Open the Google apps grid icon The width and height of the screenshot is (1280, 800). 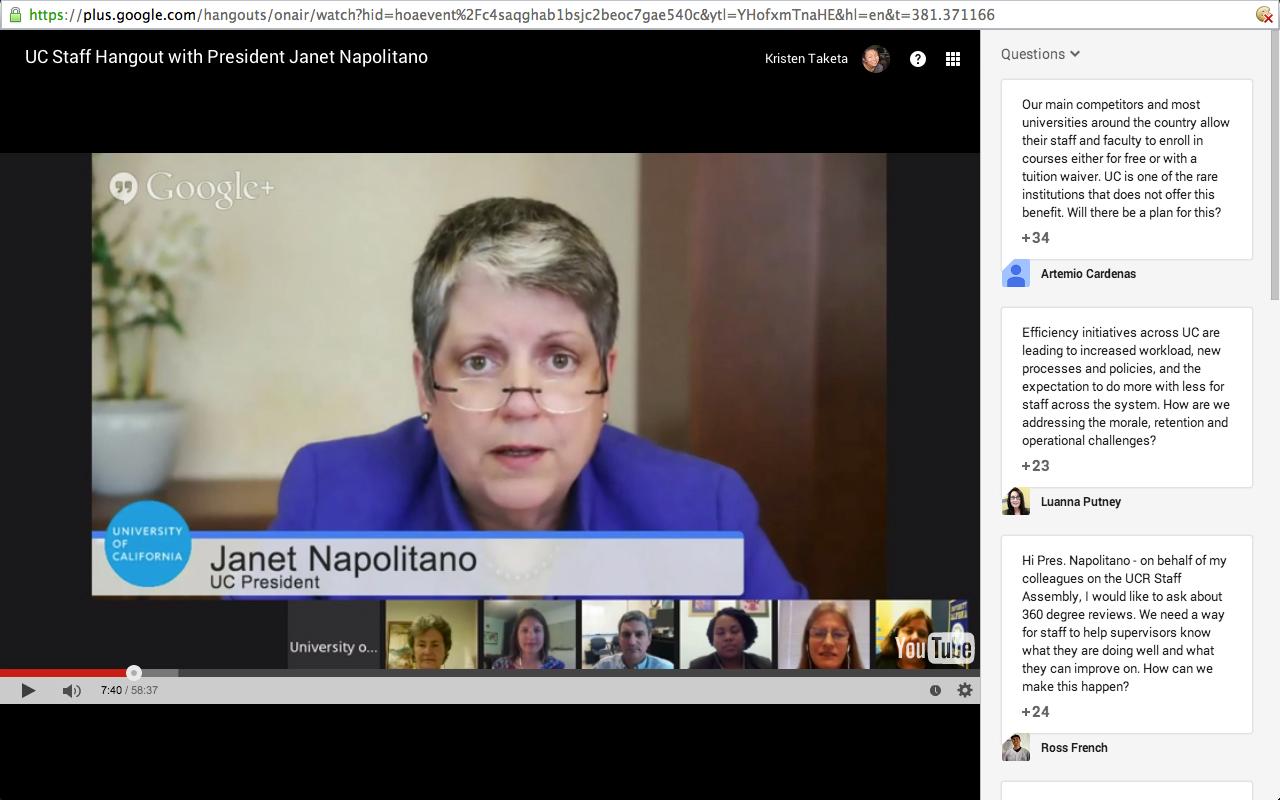click(953, 59)
